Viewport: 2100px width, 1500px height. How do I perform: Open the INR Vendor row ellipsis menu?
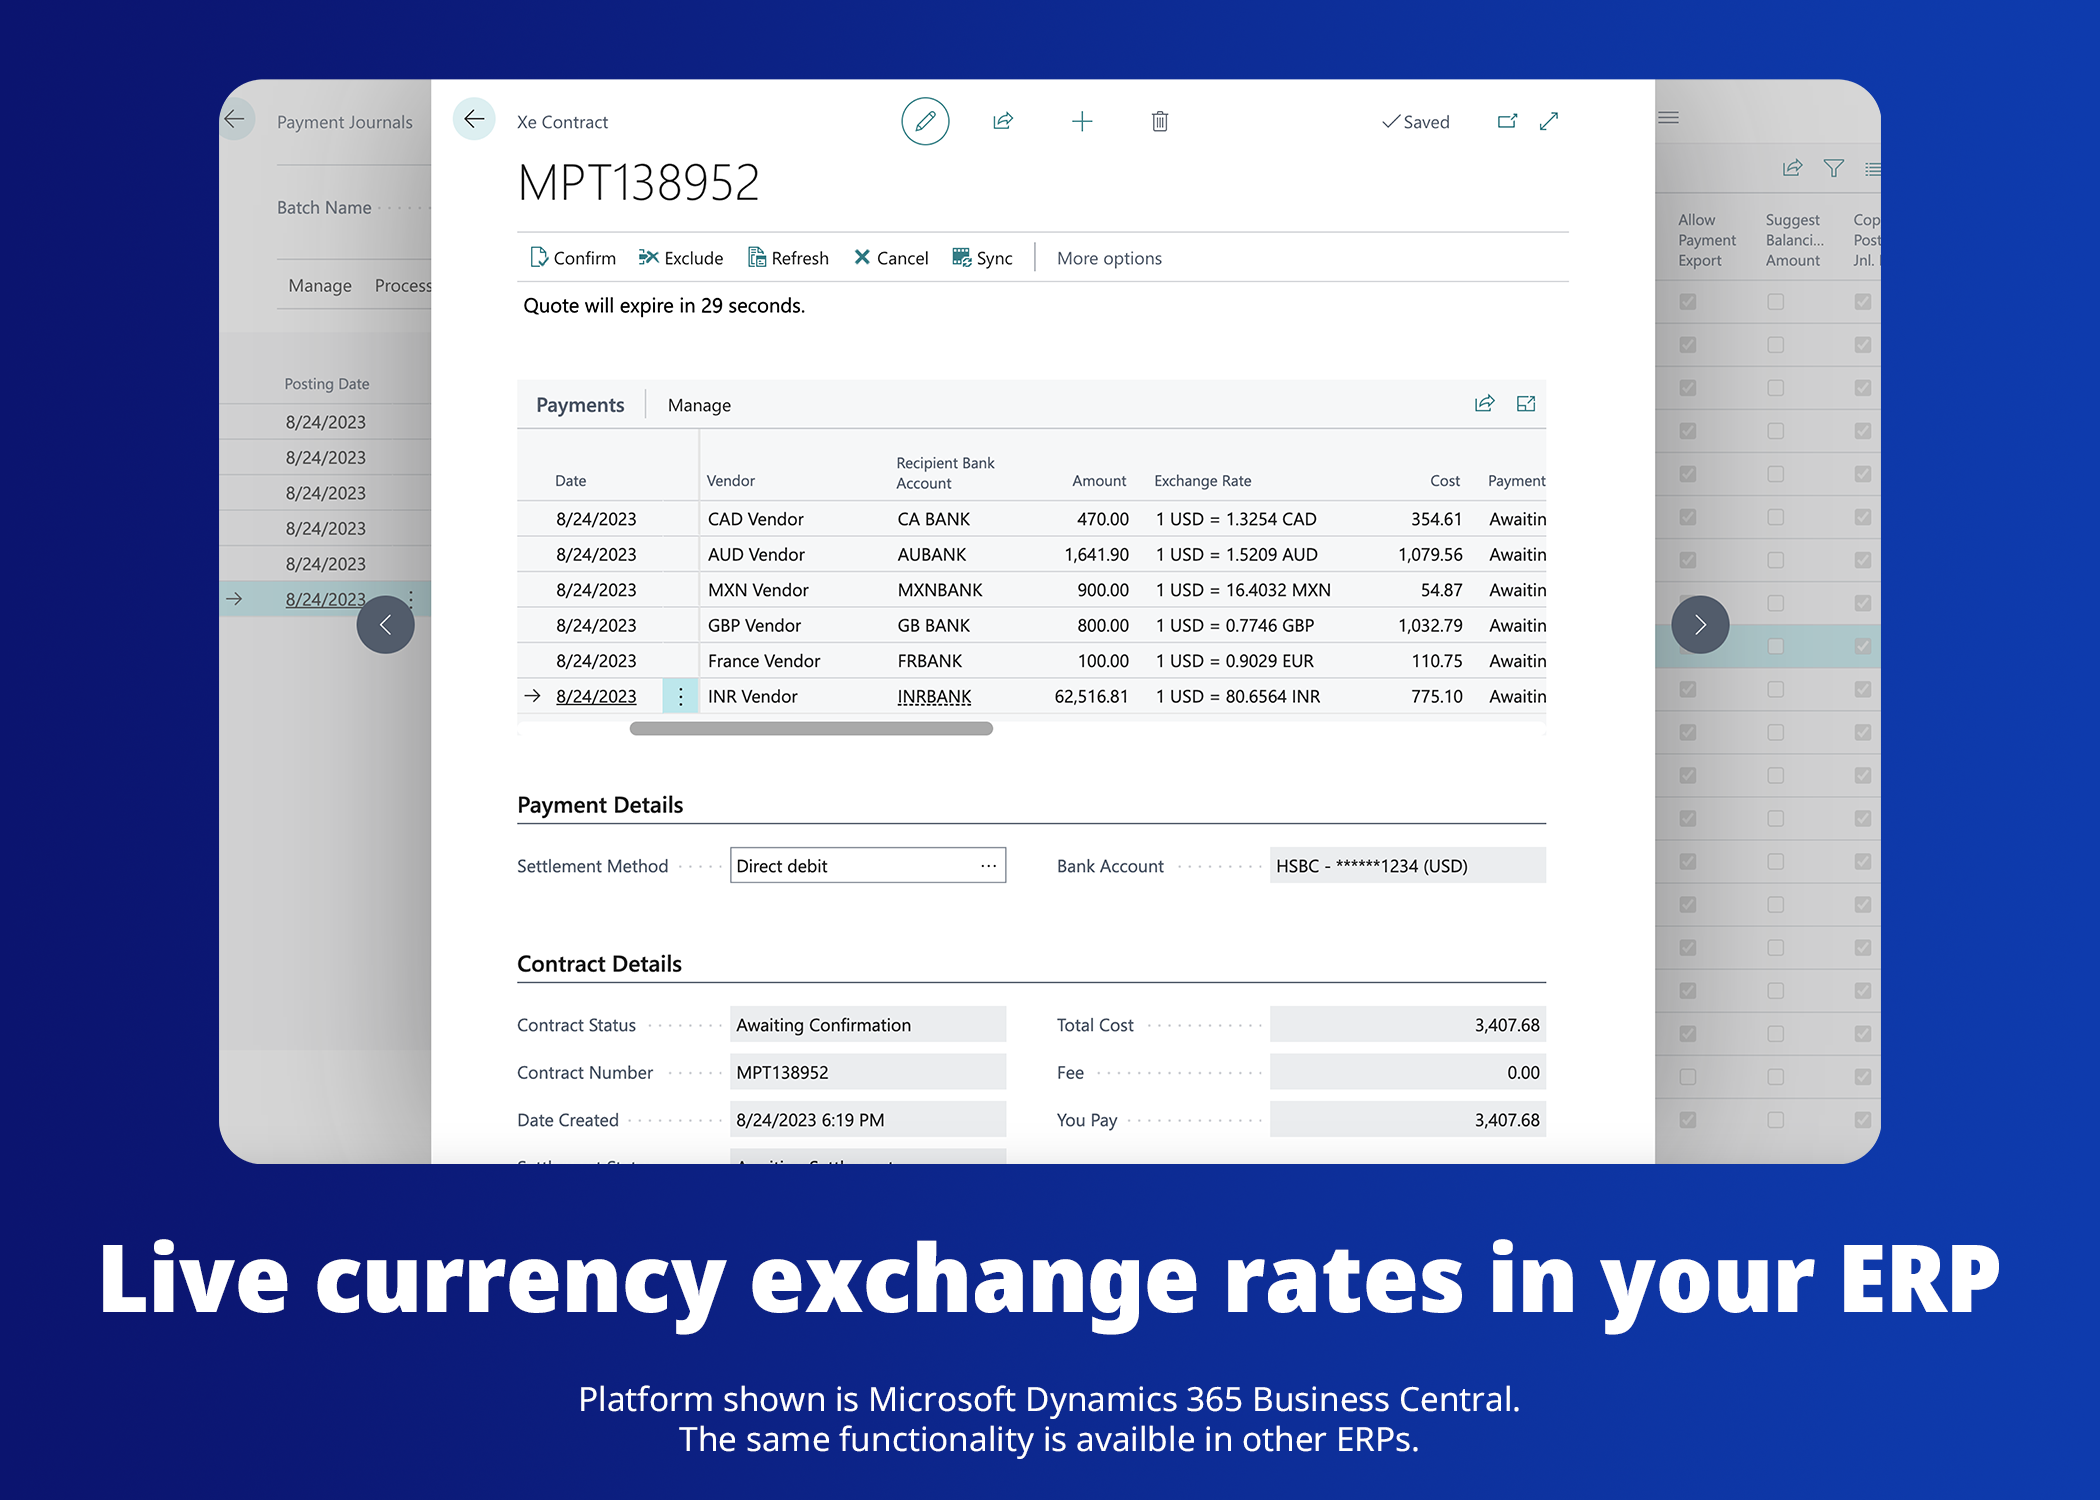(680, 695)
